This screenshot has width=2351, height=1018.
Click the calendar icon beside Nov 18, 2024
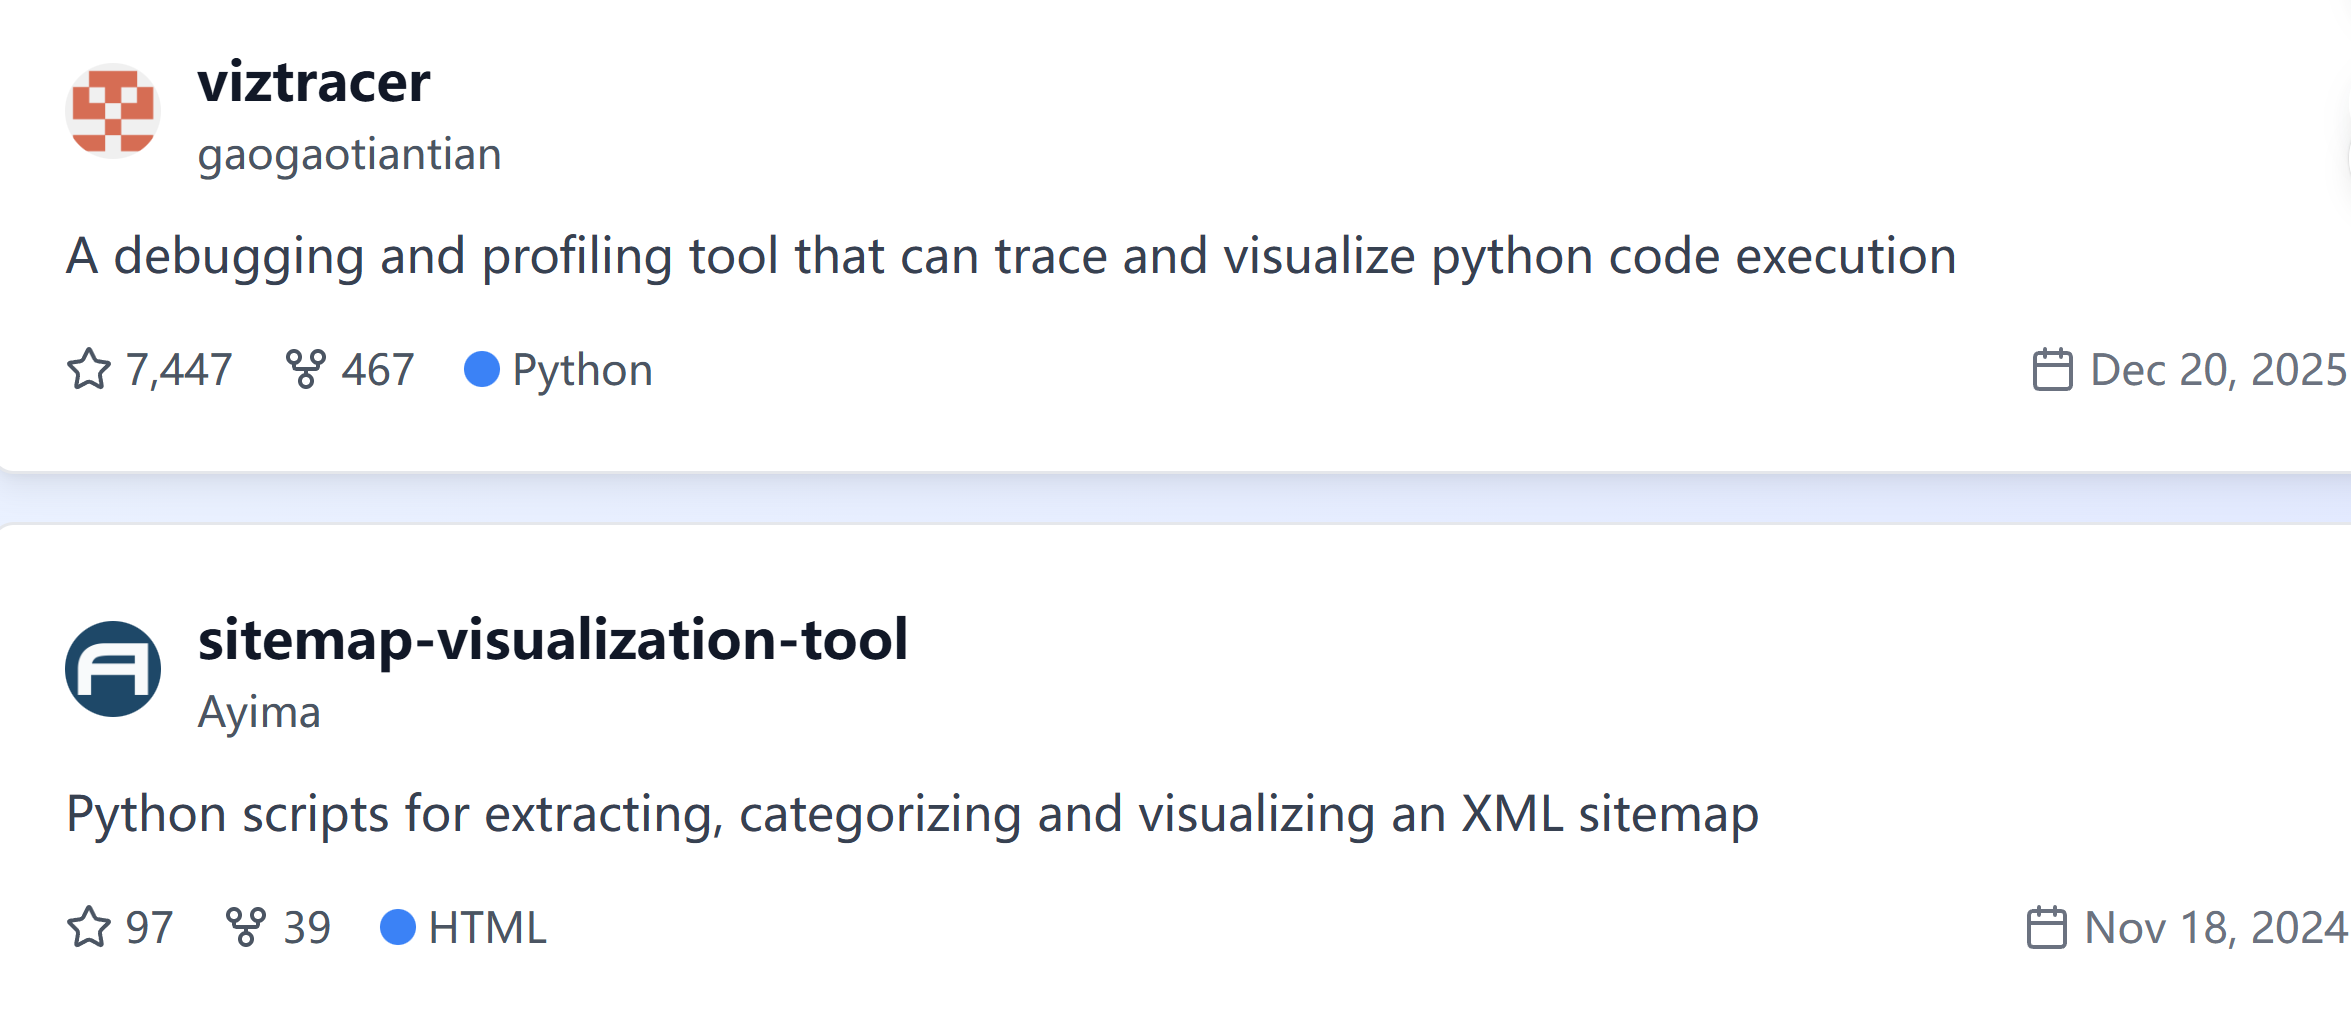(x=2046, y=928)
